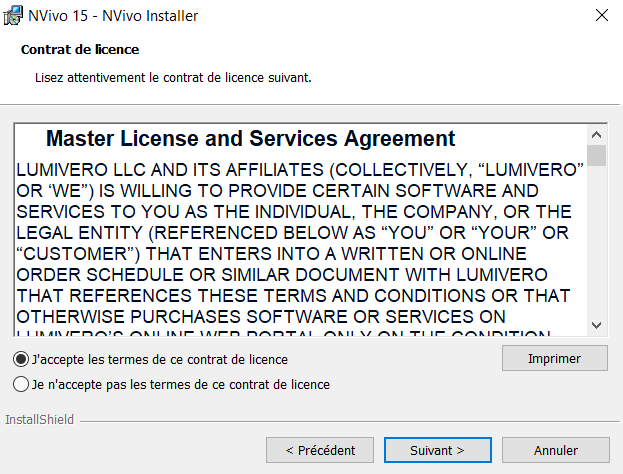Click the license text scrollbar thumb
Image resolution: width=623 pixels, height=474 pixels.
(597, 155)
